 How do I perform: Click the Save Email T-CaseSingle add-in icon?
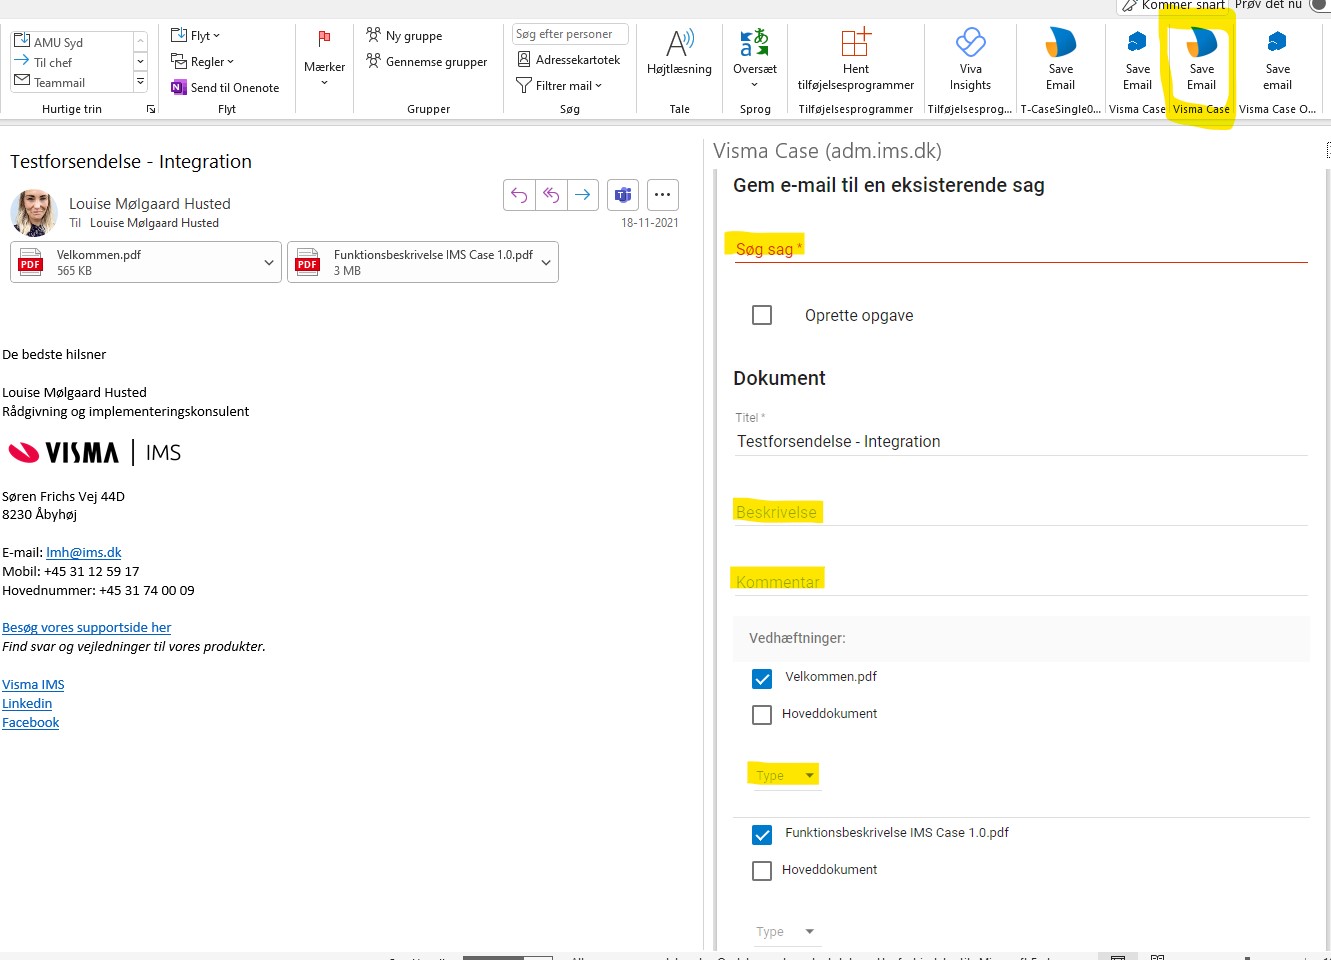click(1060, 60)
